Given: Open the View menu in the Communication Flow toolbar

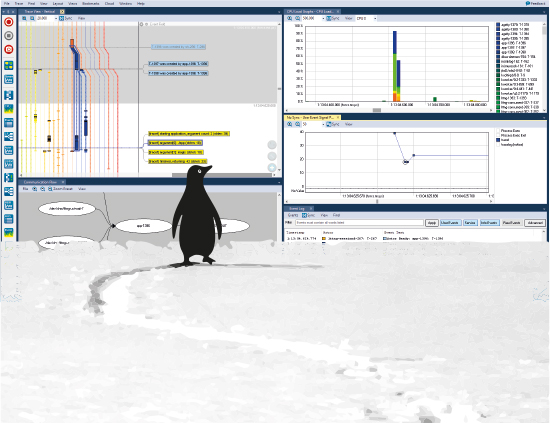Looking at the screenshot, I should 82,189.
